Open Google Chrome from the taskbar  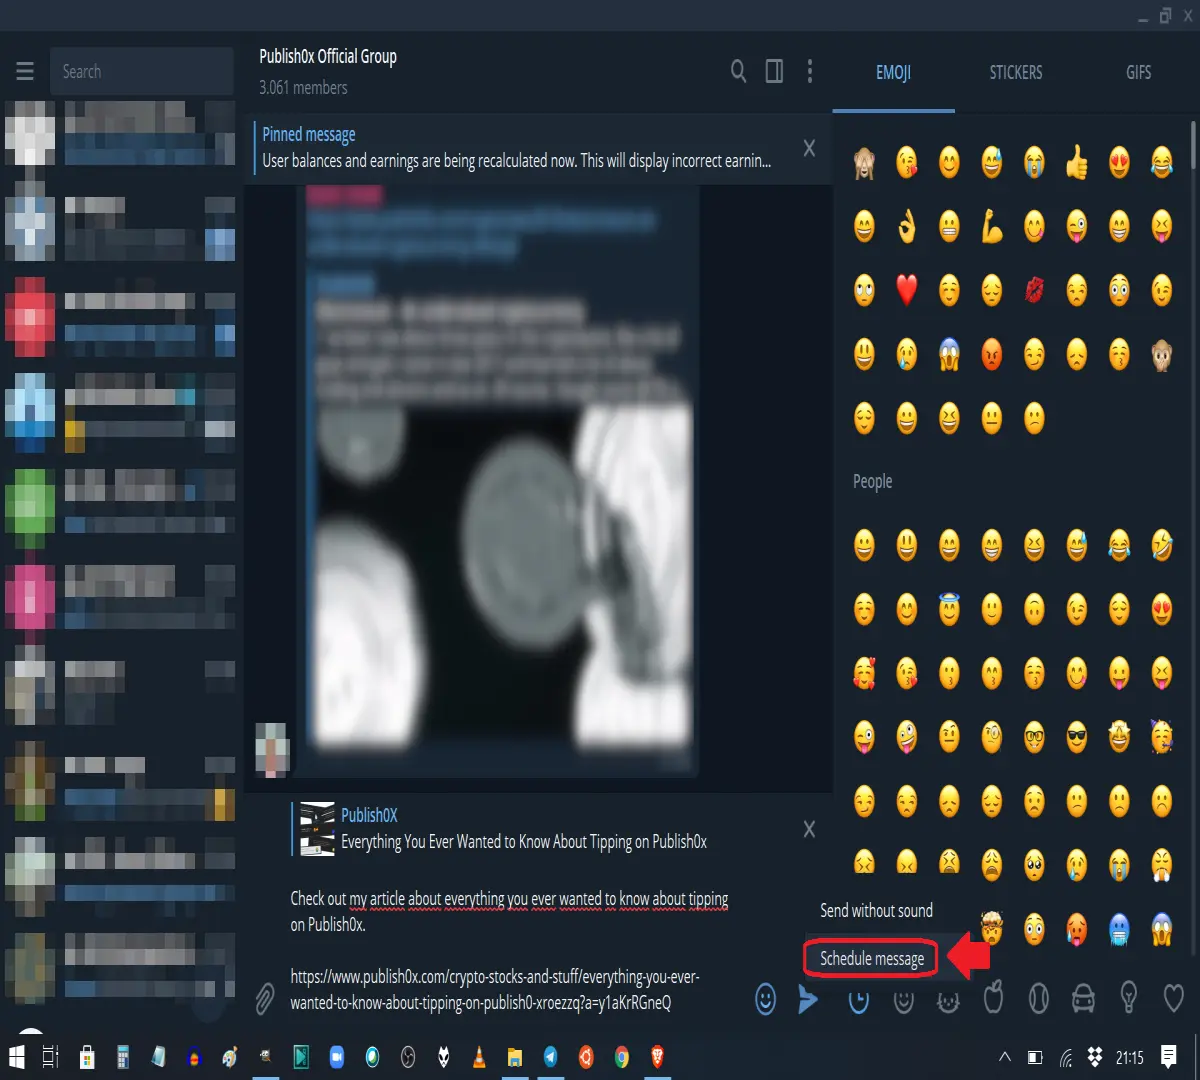[621, 1057]
